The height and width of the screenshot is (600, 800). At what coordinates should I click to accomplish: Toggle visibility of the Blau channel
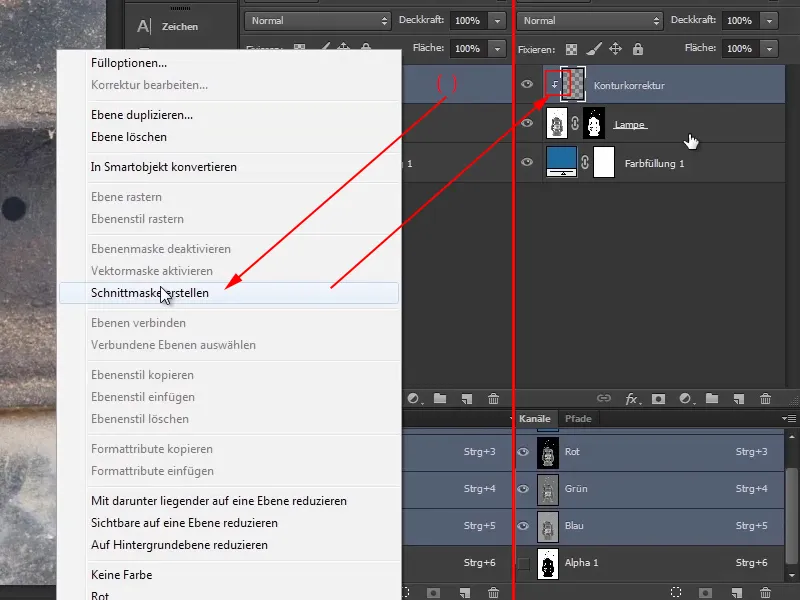(x=523, y=526)
